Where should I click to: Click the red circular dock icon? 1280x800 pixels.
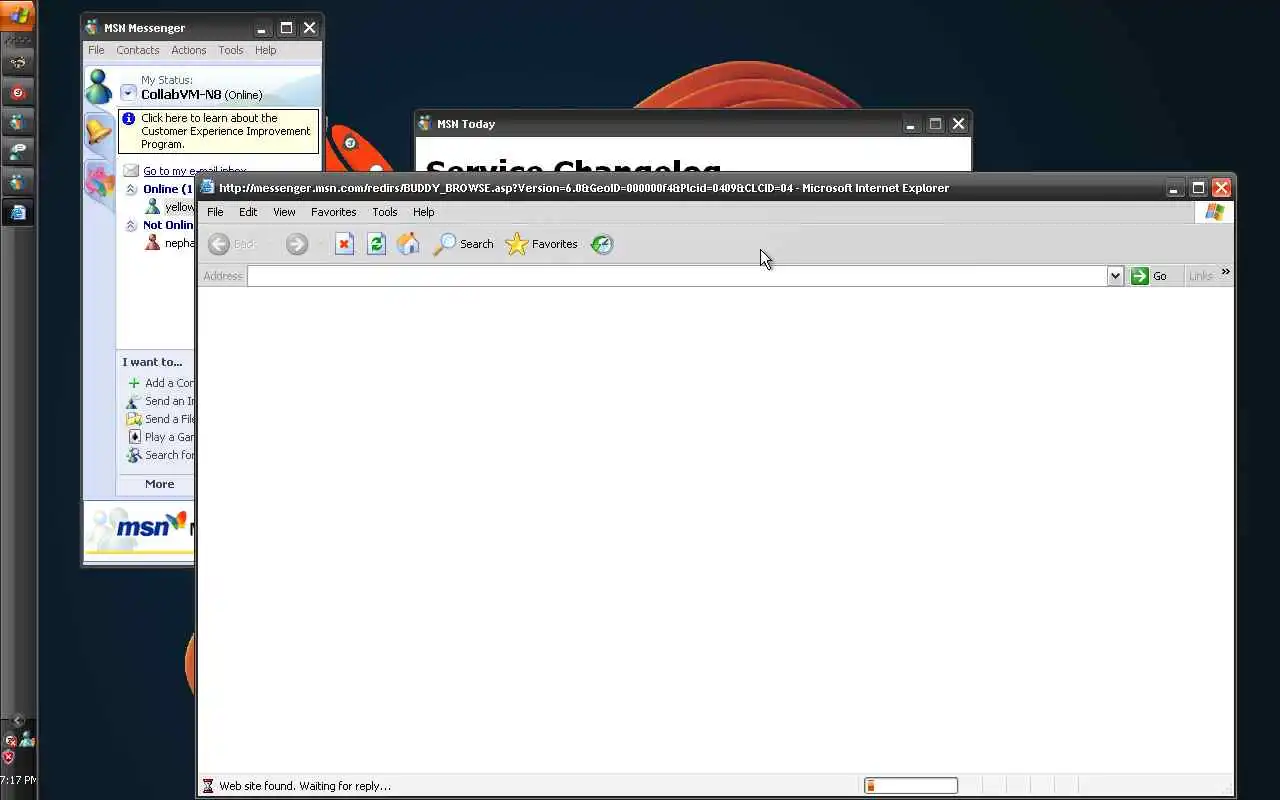18,93
